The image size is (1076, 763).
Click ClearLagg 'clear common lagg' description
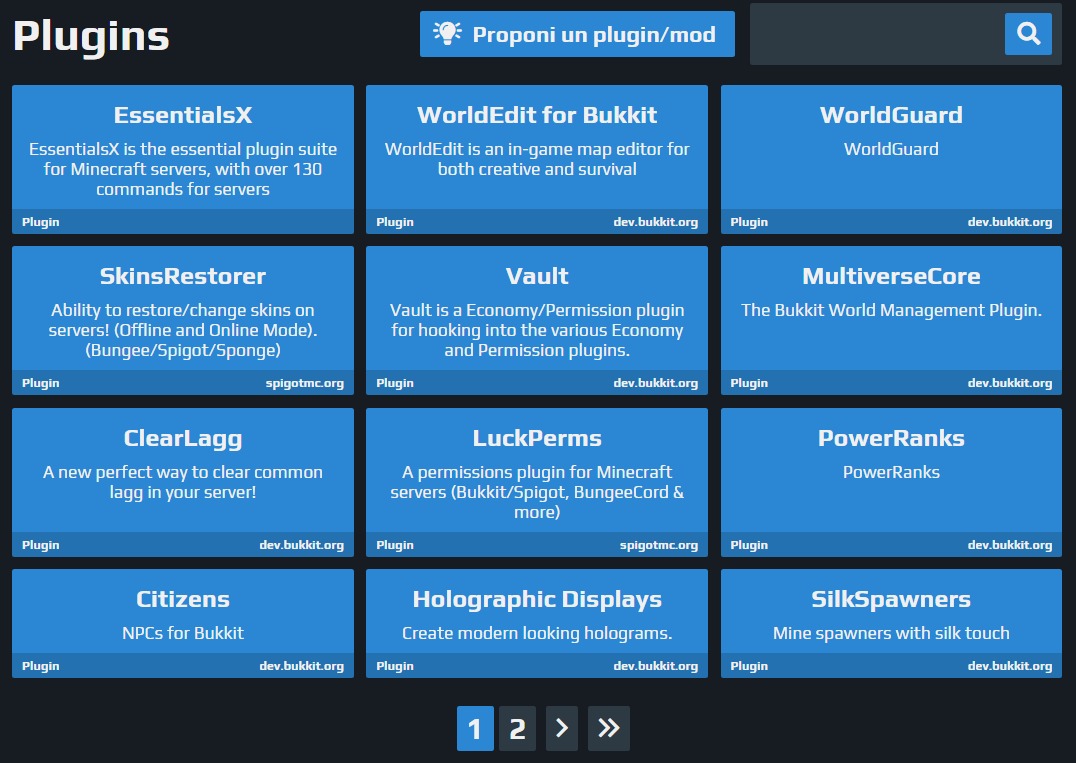183,482
